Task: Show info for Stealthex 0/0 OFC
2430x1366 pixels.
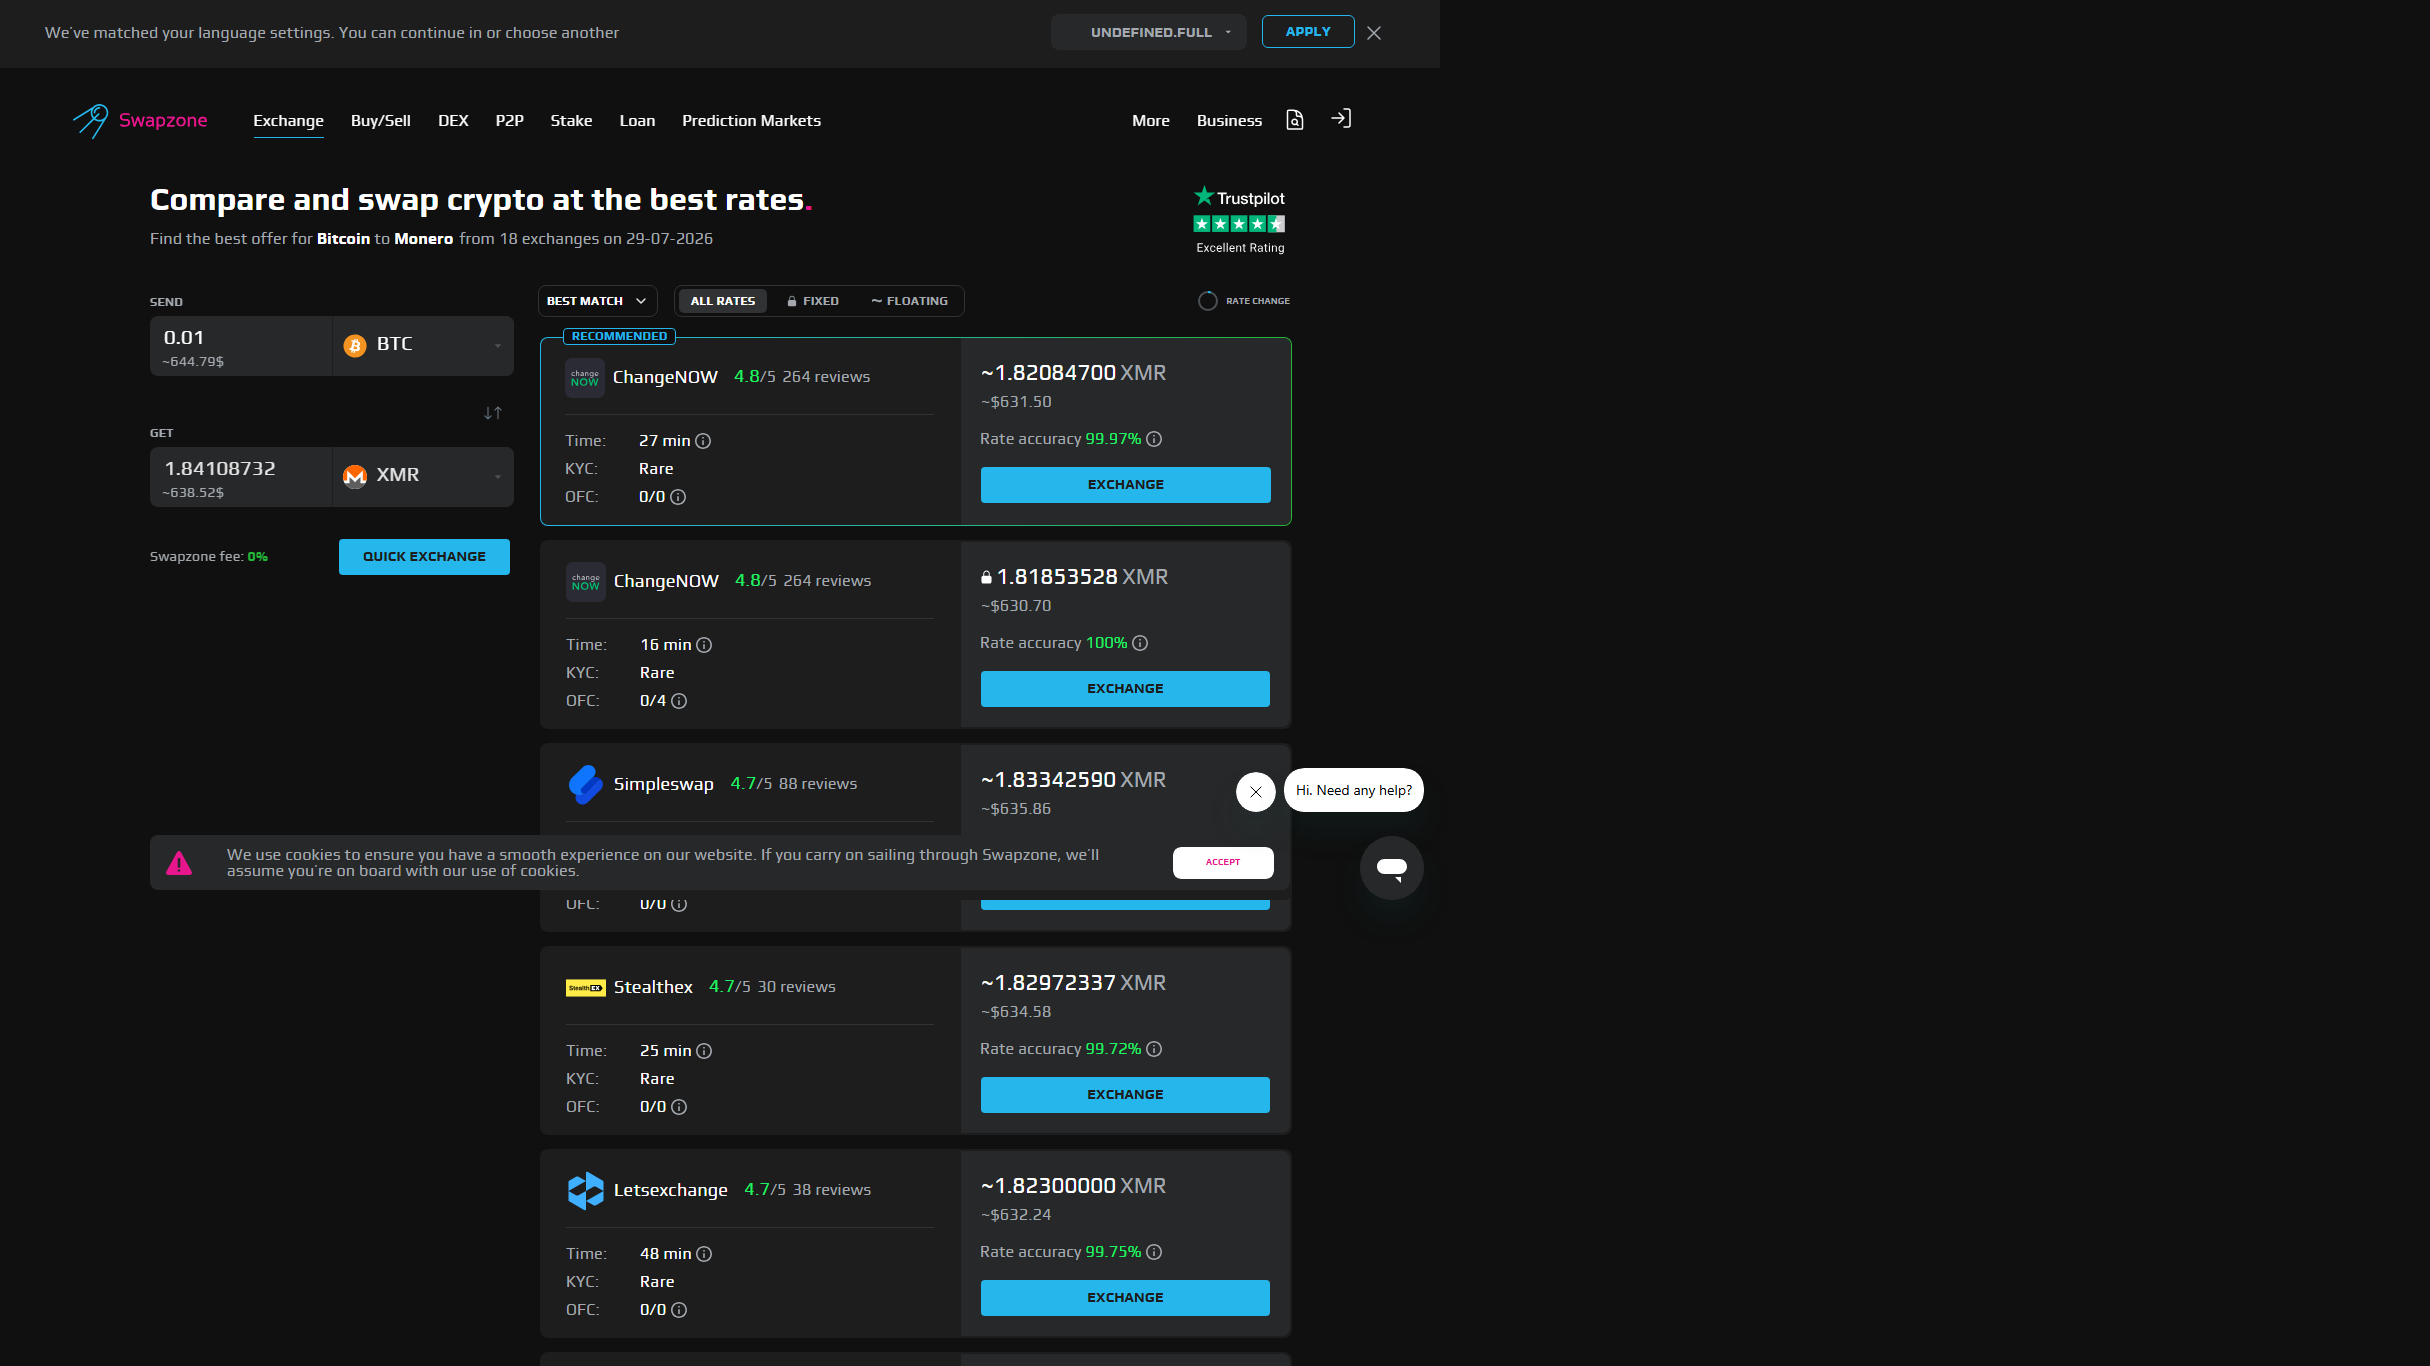Action: (x=679, y=1107)
